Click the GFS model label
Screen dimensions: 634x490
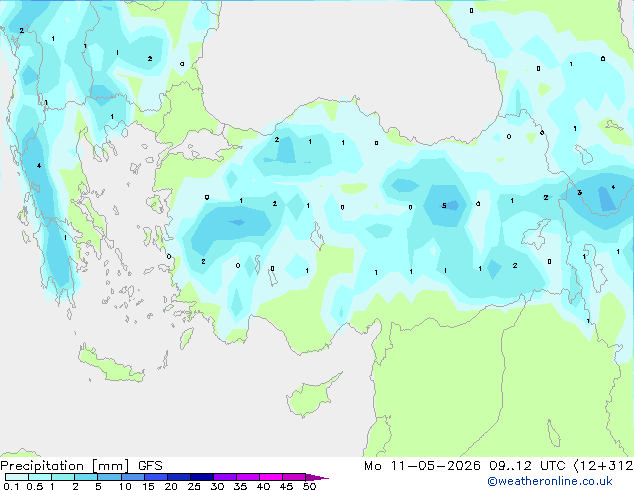point(150,466)
